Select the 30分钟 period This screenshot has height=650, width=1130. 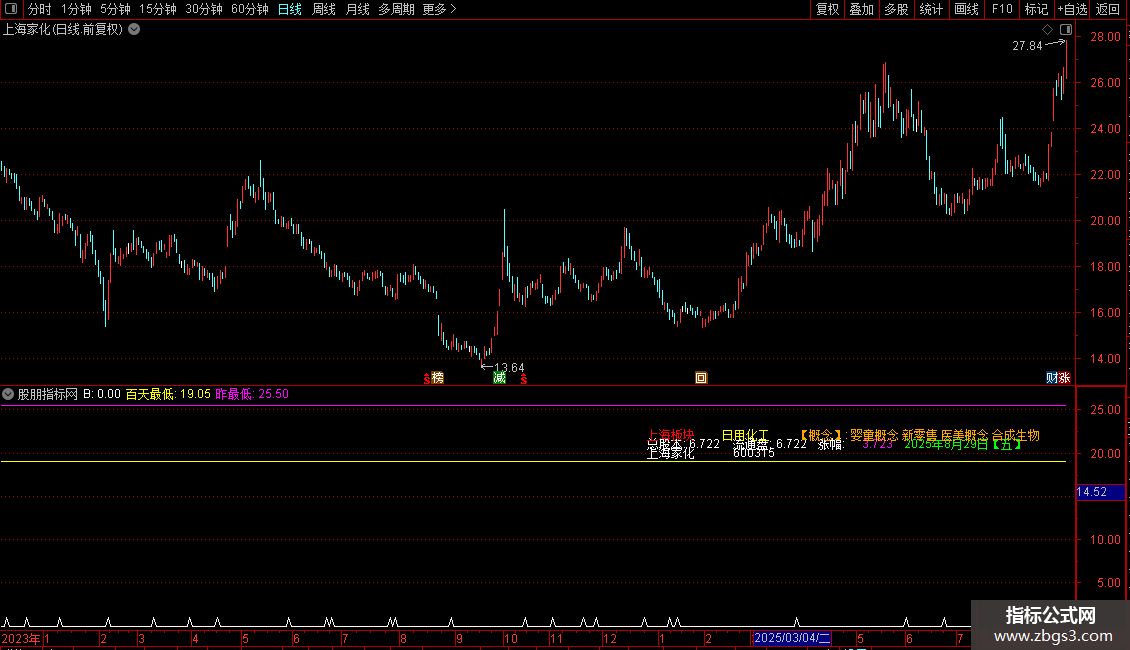(203, 9)
